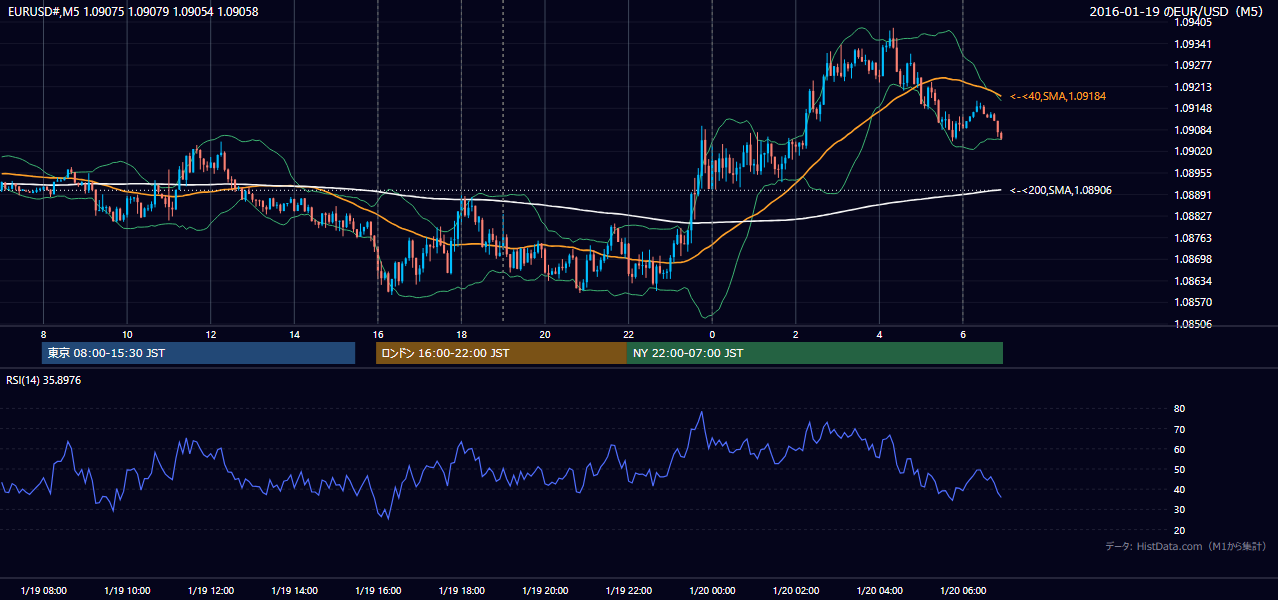
Task: Click price axis value 1.09148
Action: tap(1195, 108)
